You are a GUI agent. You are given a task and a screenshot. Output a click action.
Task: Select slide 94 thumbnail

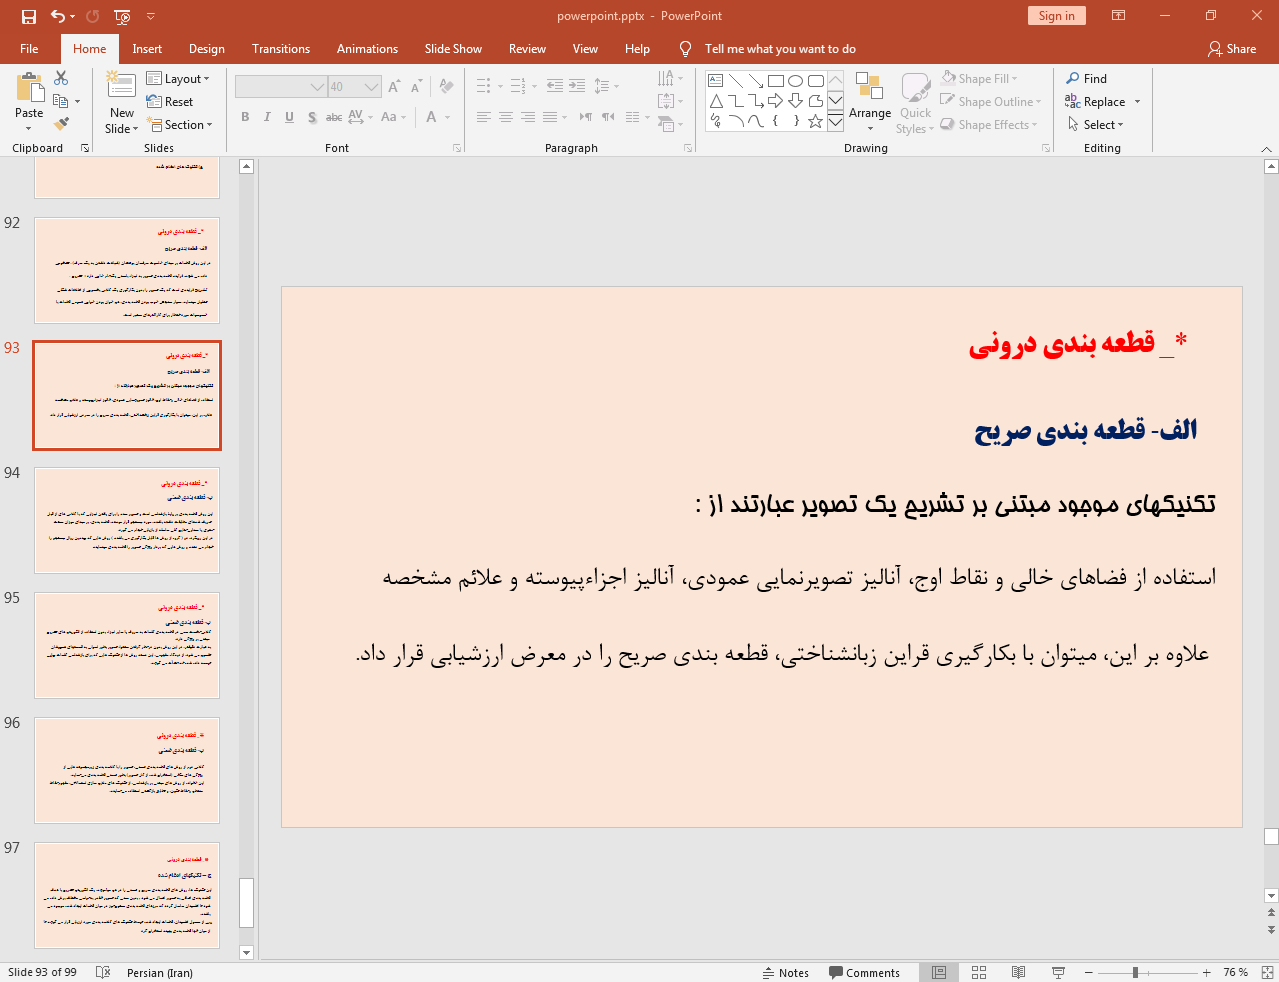(x=127, y=520)
